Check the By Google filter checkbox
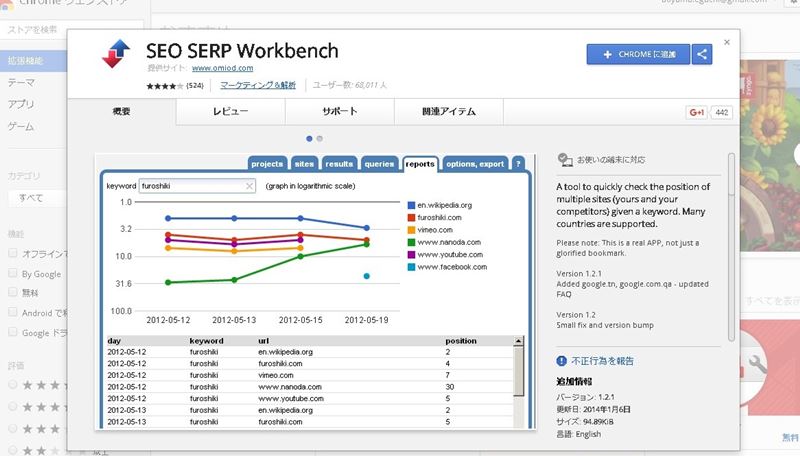The width and height of the screenshot is (800, 456). tap(13, 273)
